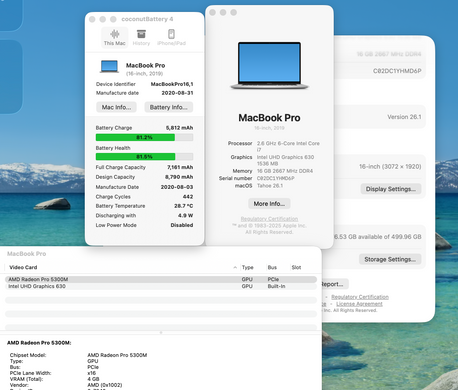The image size is (458, 390).
Task: Click the Chipset Model AMD Radeon Pro 5300M value
Action: point(117,355)
